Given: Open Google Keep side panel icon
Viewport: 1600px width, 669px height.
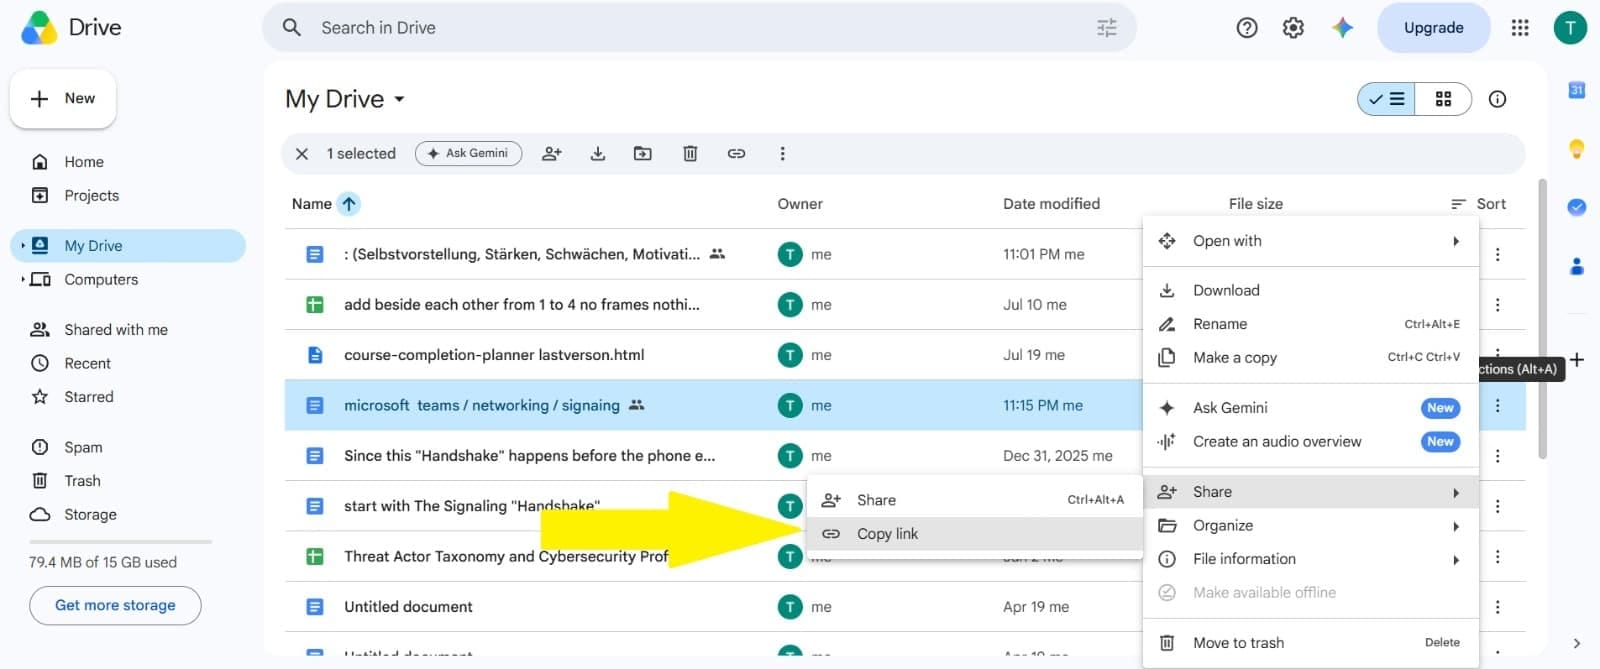Looking at the screenshot, I should pyautogui.click(x=1577, y=149).
